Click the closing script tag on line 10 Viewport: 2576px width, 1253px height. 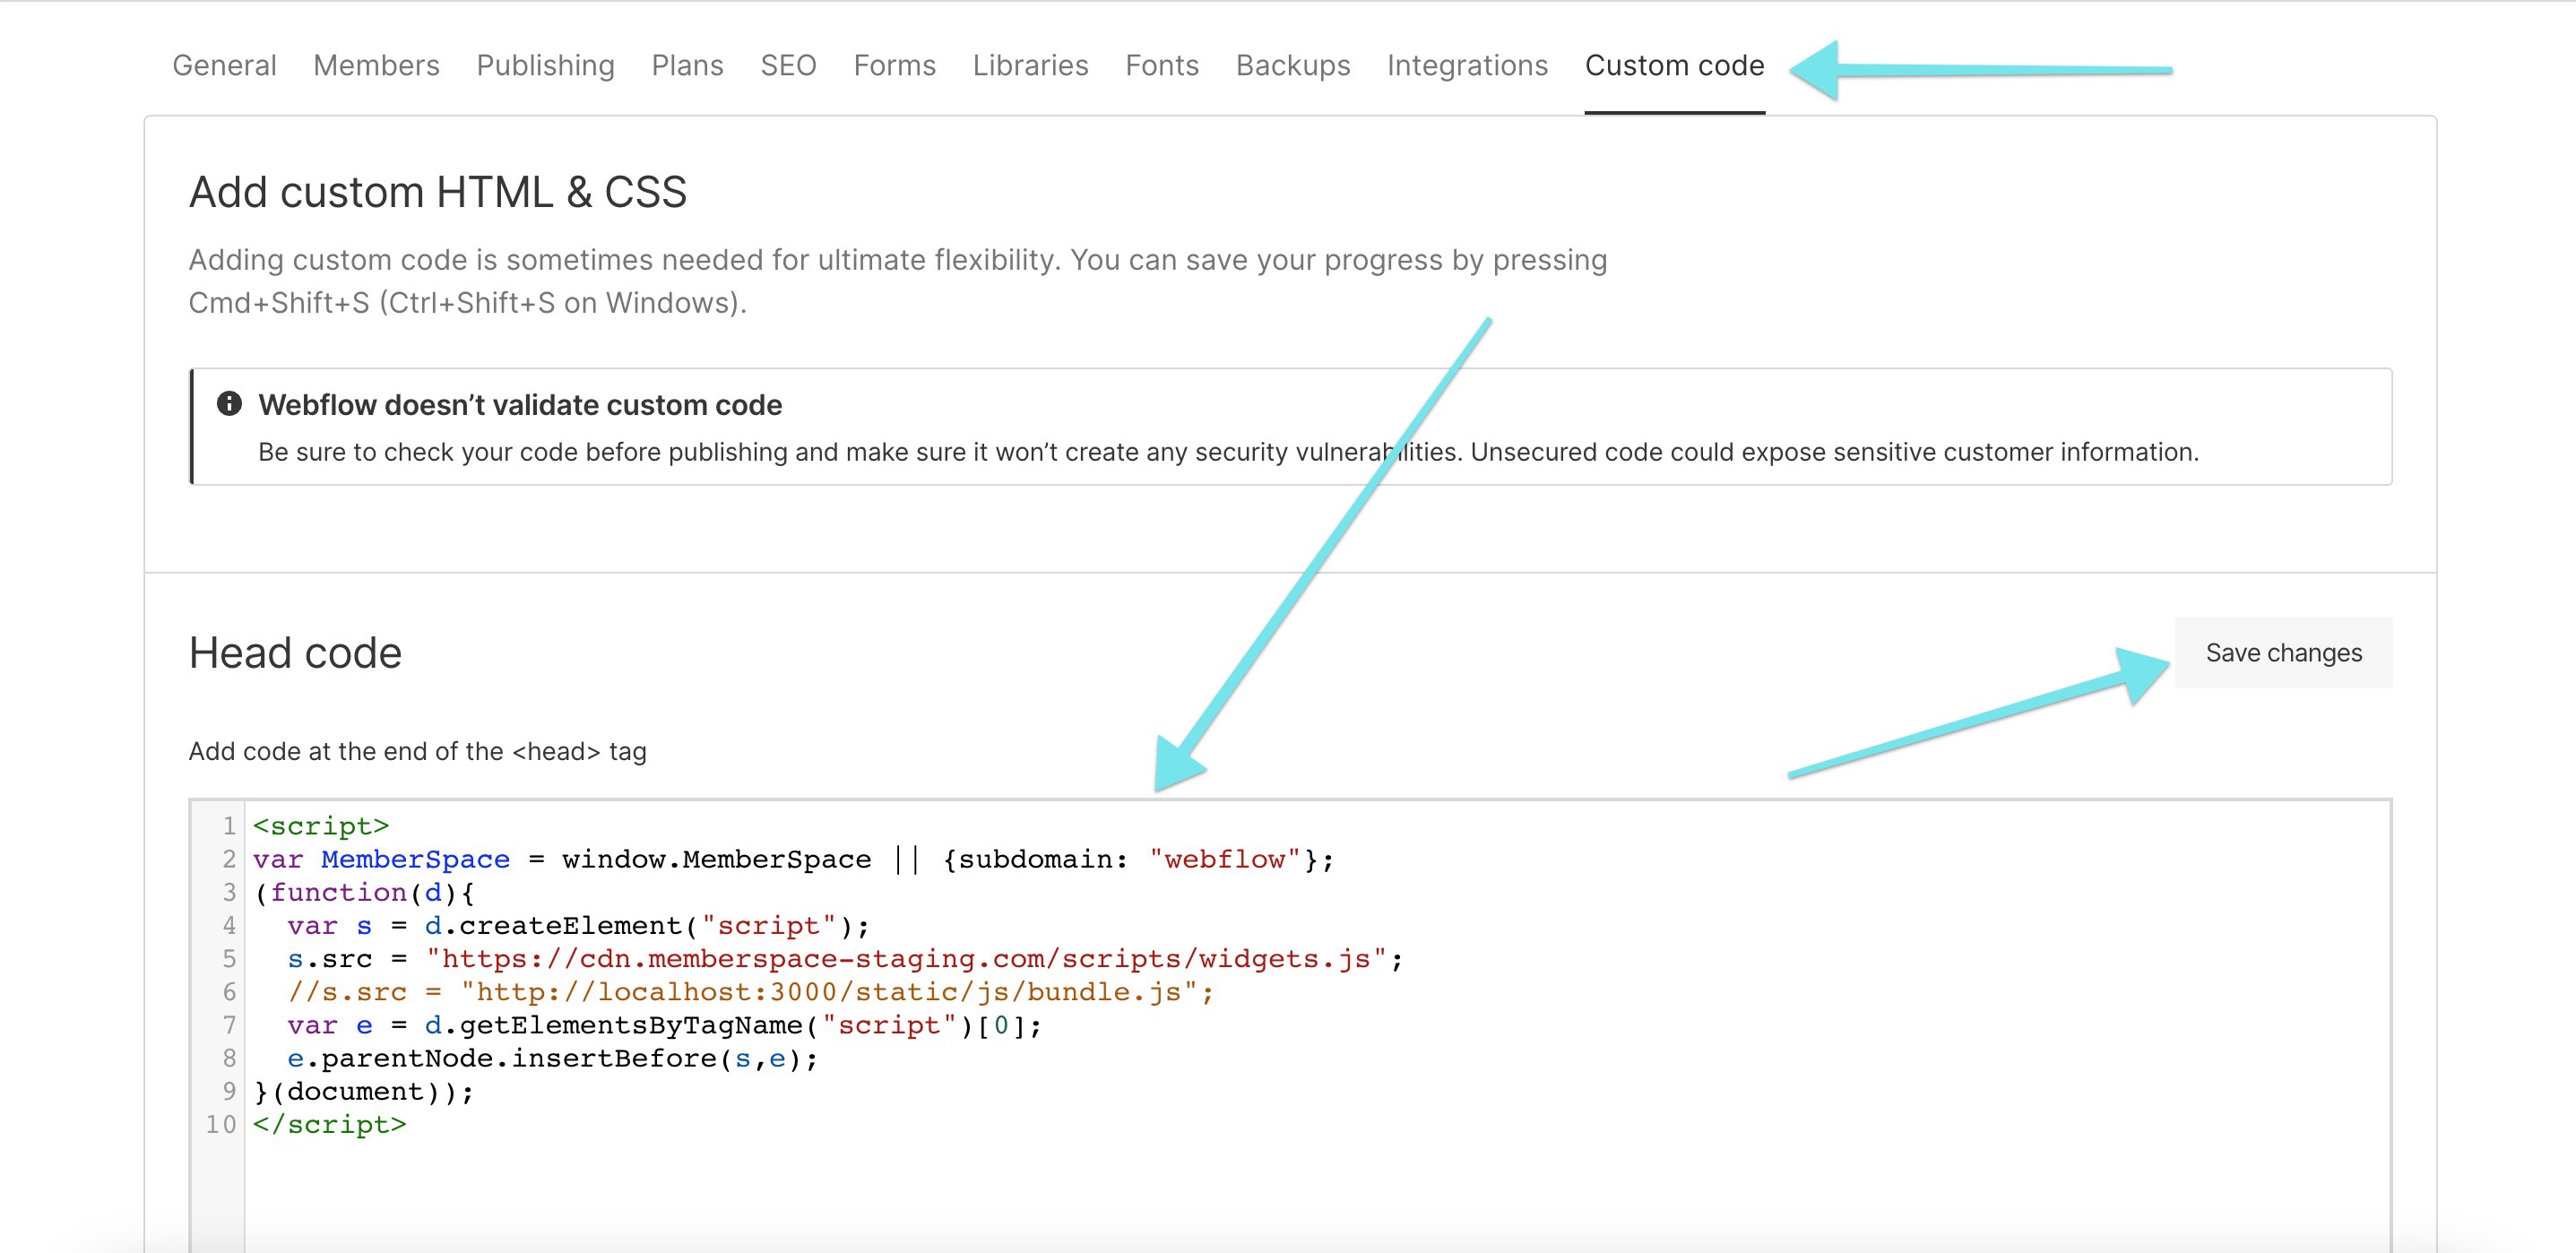[x=329, y=1125]
